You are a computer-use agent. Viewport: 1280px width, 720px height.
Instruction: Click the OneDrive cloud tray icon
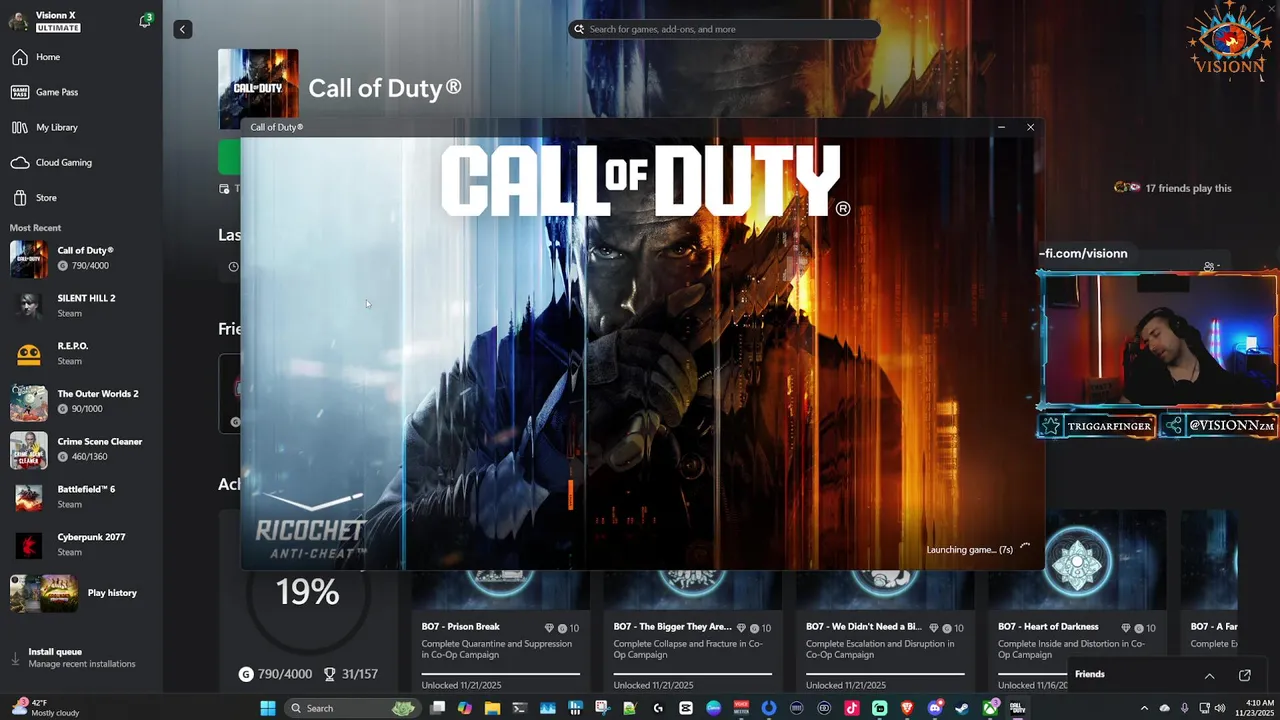point(1164,708)
